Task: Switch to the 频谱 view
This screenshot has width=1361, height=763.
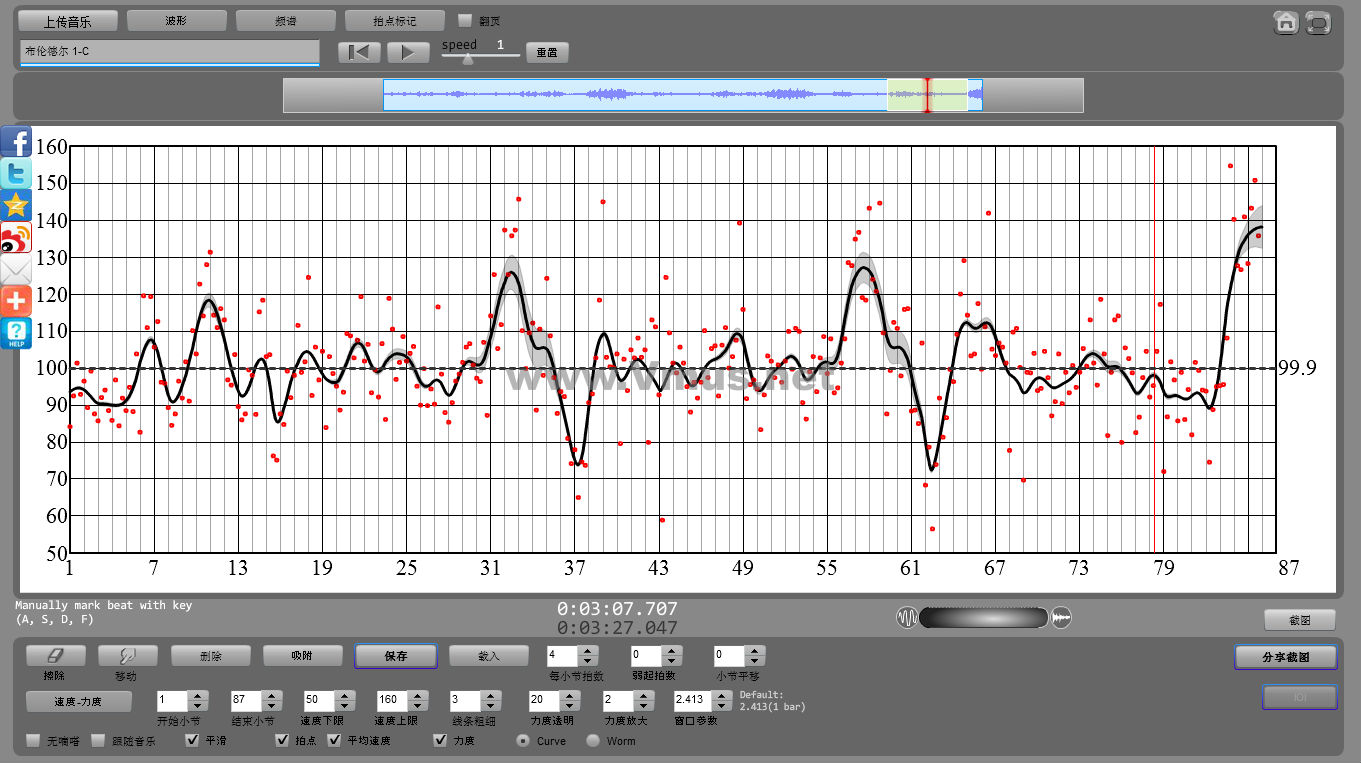Action: coord(285,20)
